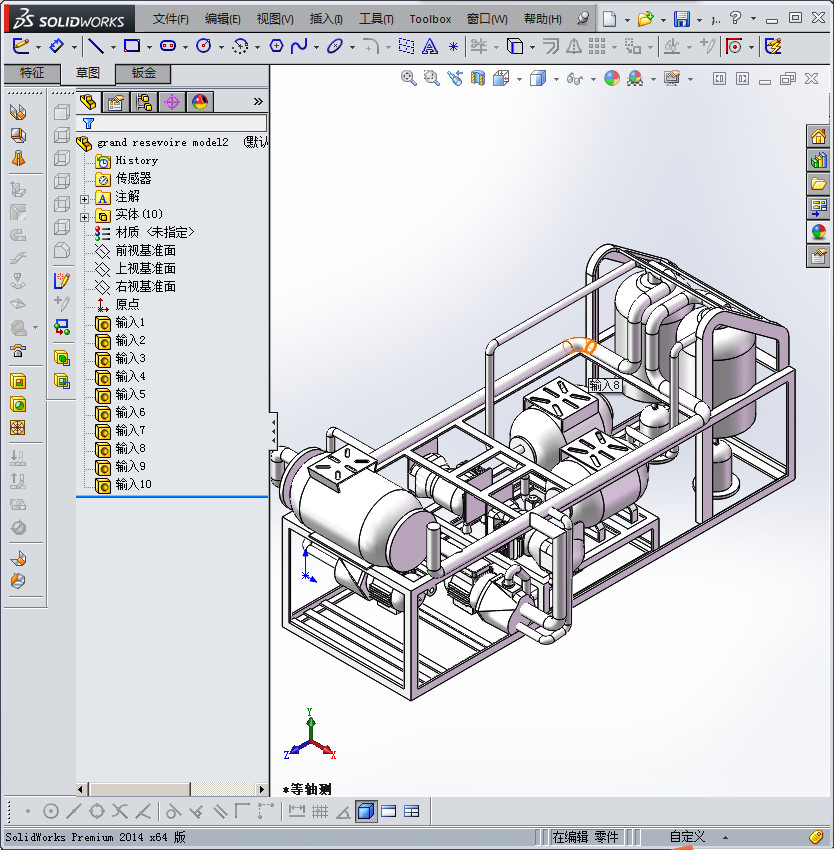Click the Smart Dimension tool

[x=56, y=47]
